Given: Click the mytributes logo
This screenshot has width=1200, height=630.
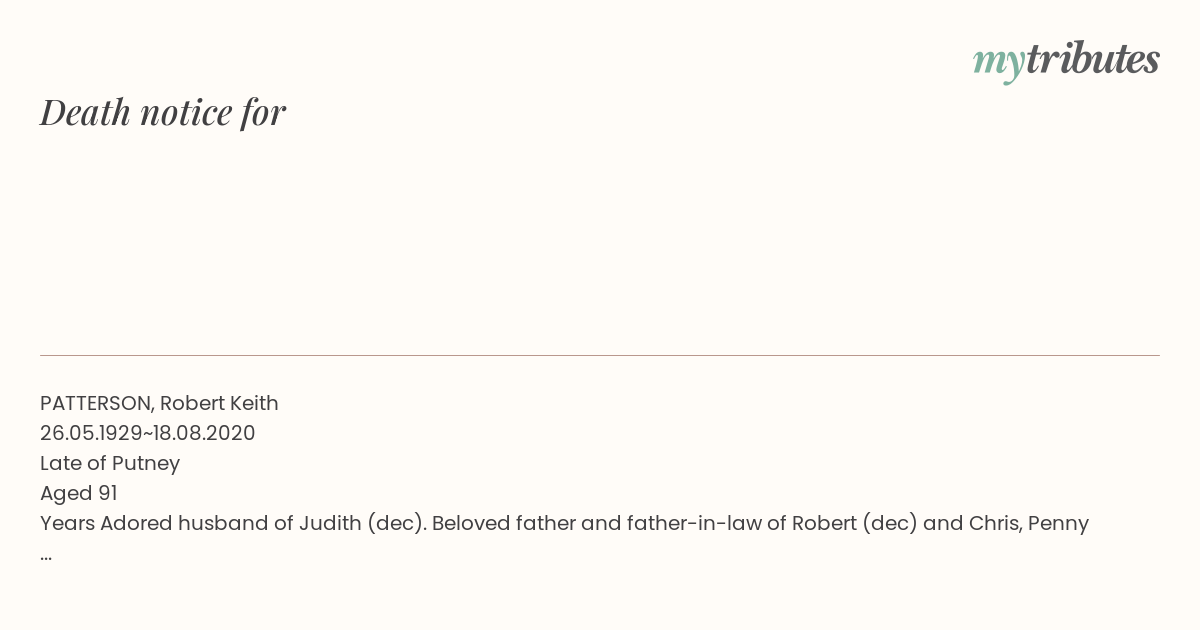Looking at the screenshot, I should pos(1066,61).
